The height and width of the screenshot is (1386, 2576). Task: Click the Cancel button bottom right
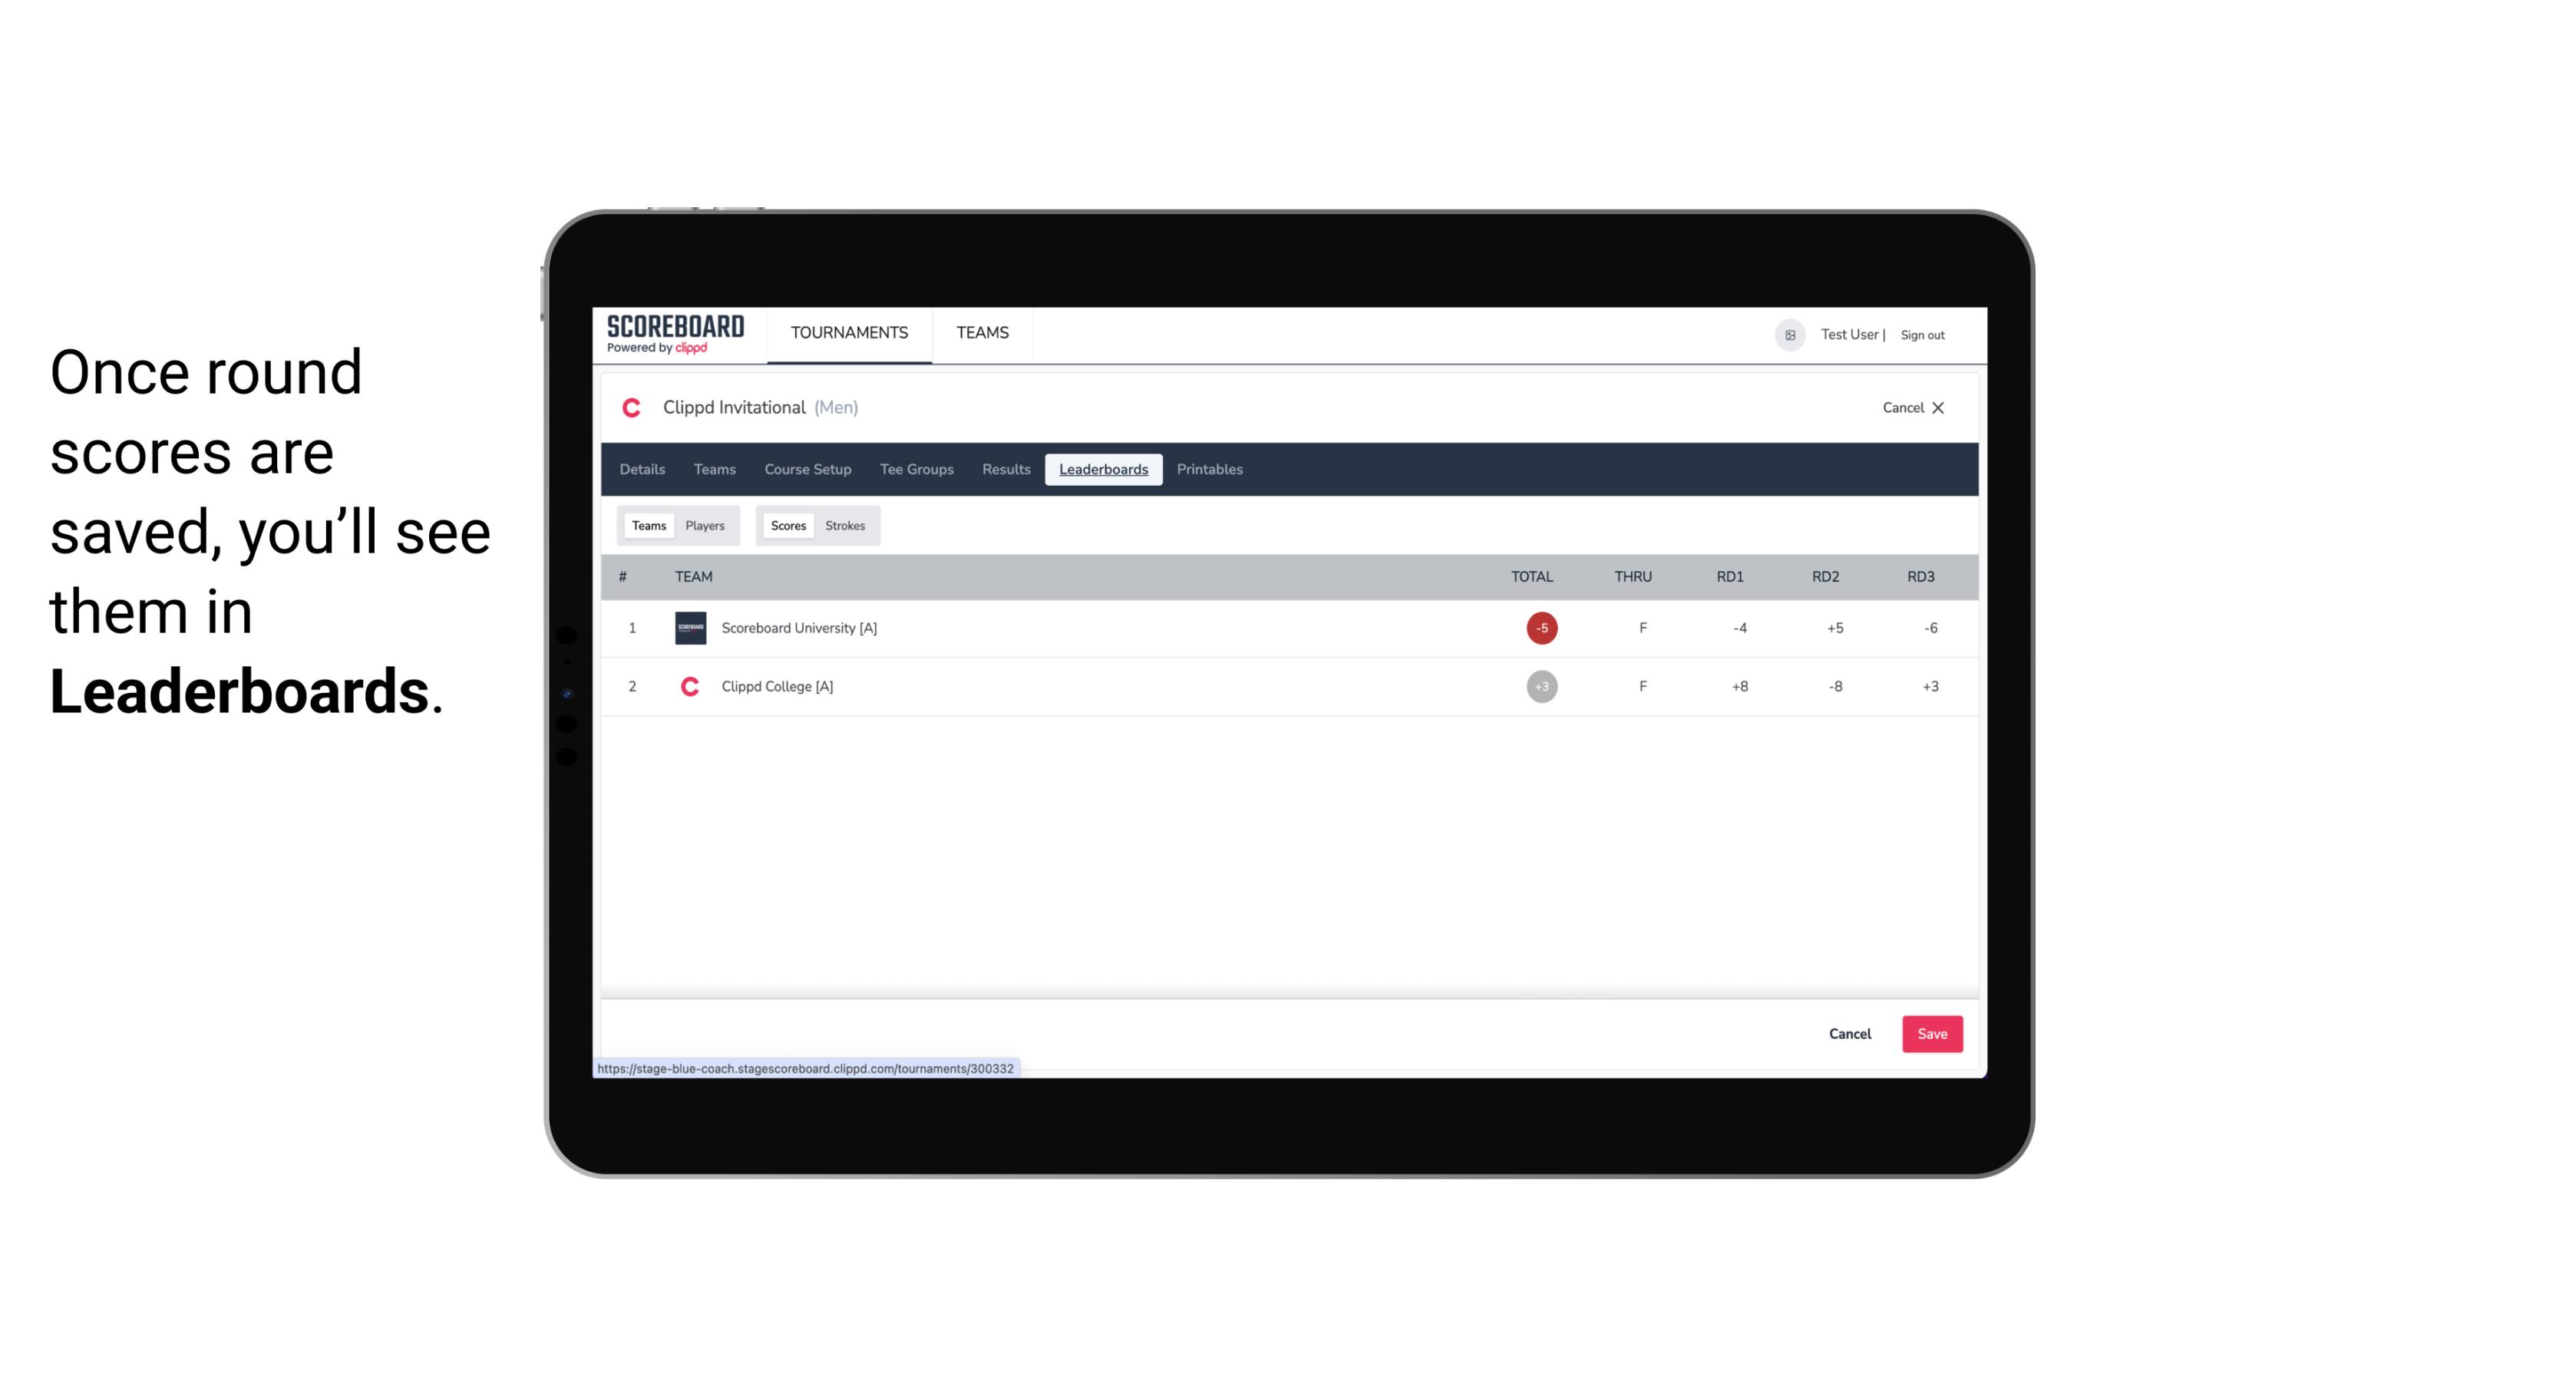click(1851, 1033)
